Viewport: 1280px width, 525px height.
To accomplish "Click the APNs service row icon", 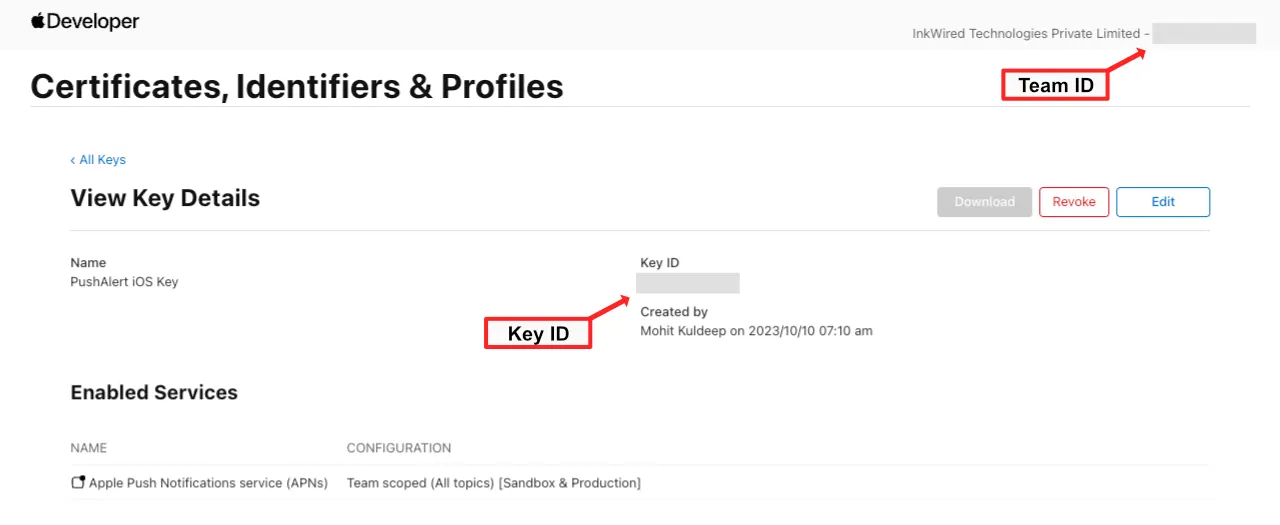I will [x=78, y=483].
